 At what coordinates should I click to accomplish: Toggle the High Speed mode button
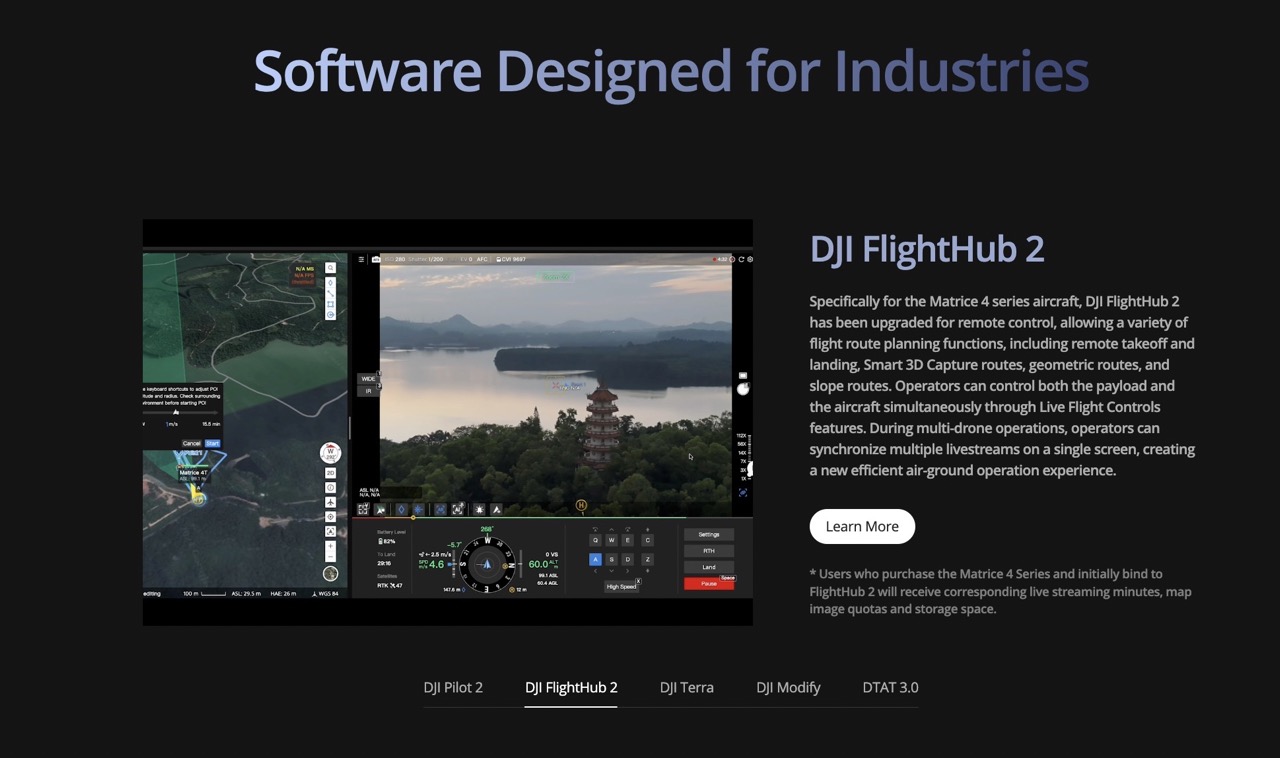point(621,586)
